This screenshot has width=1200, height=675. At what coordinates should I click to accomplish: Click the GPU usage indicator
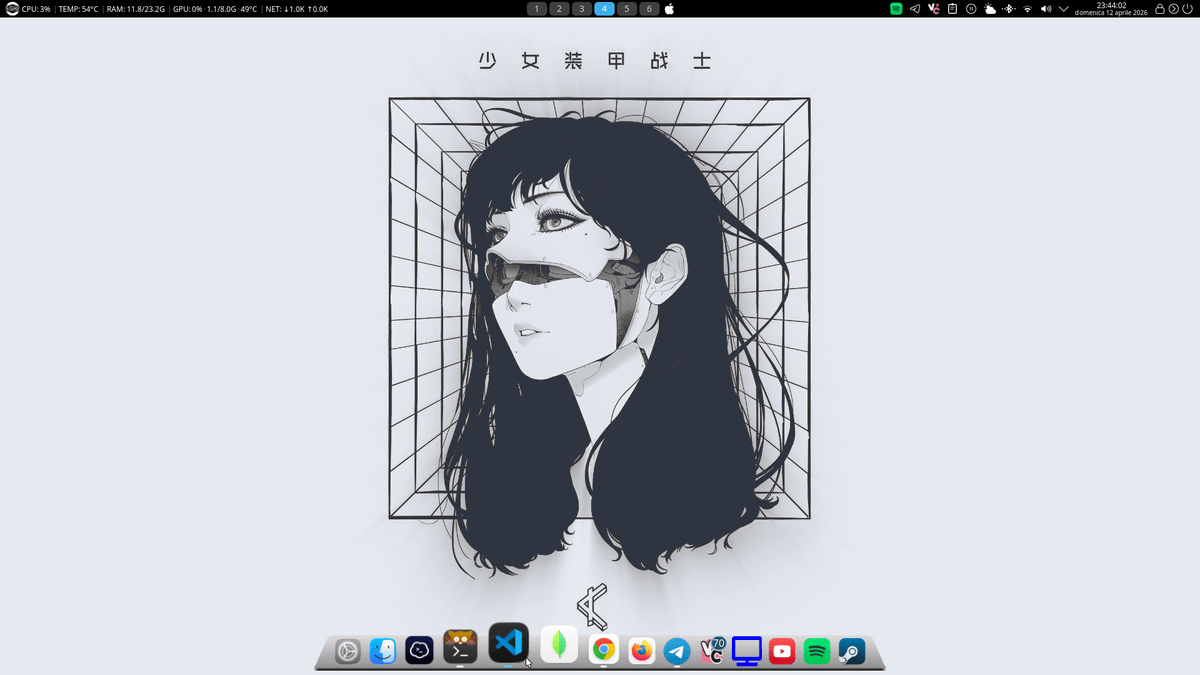click(215, 9)
